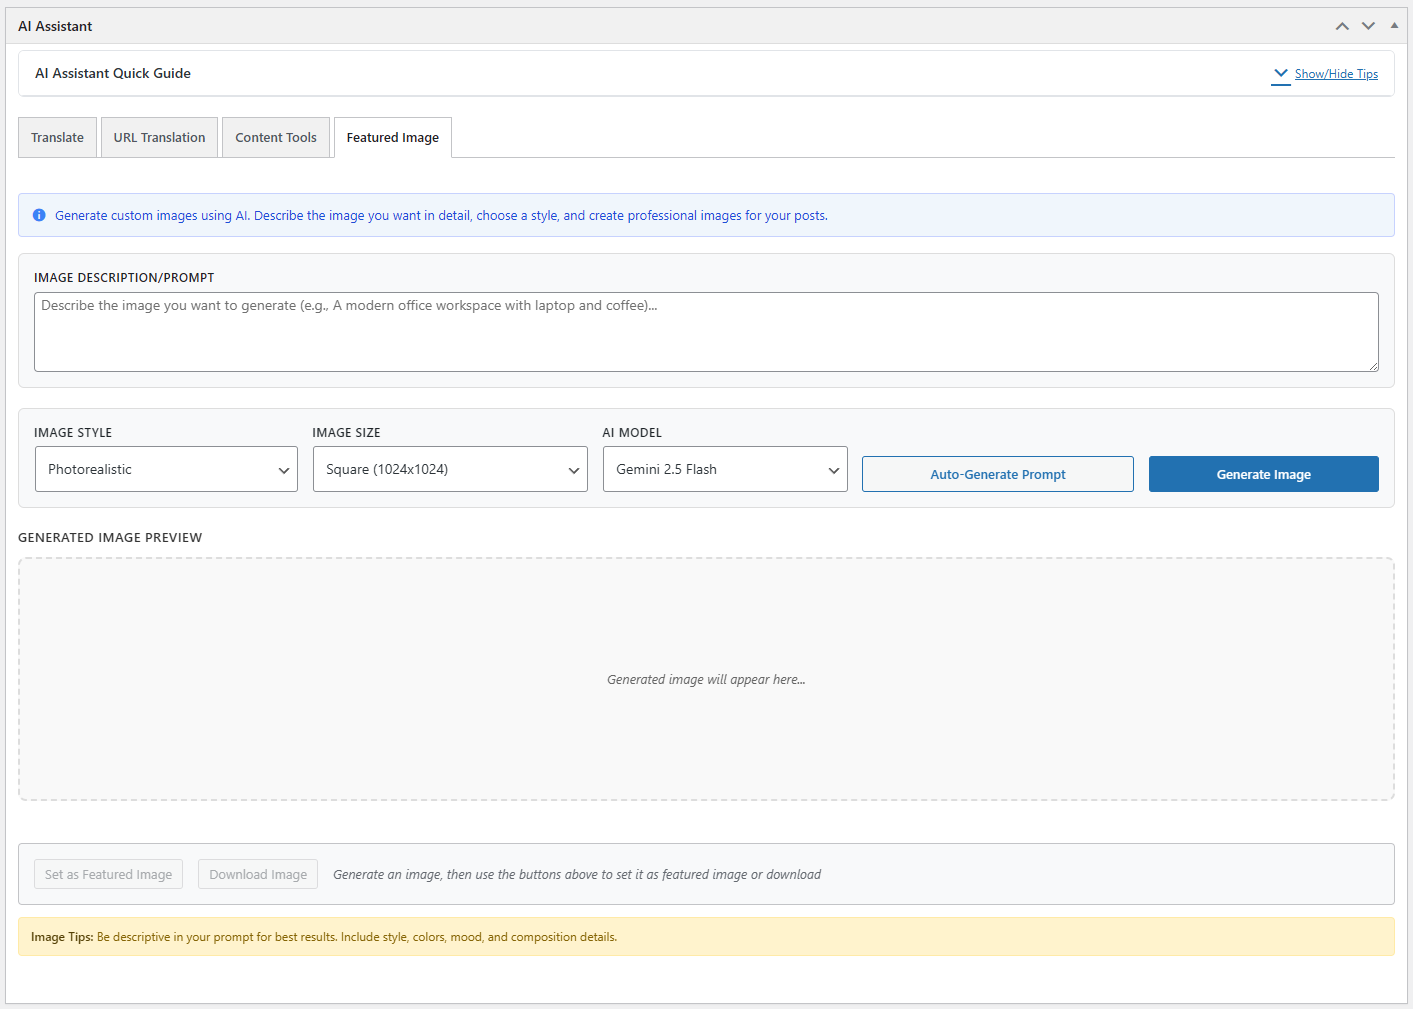Click into the image description prompt field
1413x1009 pixels.
706,332
